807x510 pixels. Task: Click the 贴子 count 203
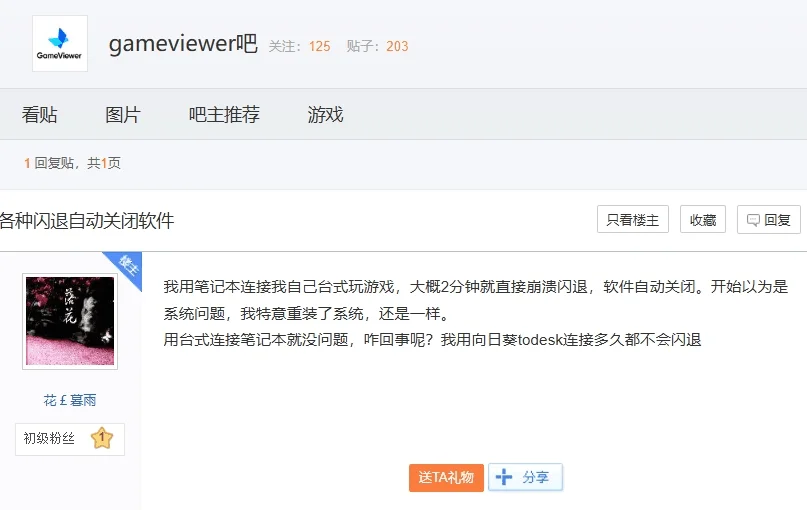coord(397,46)
